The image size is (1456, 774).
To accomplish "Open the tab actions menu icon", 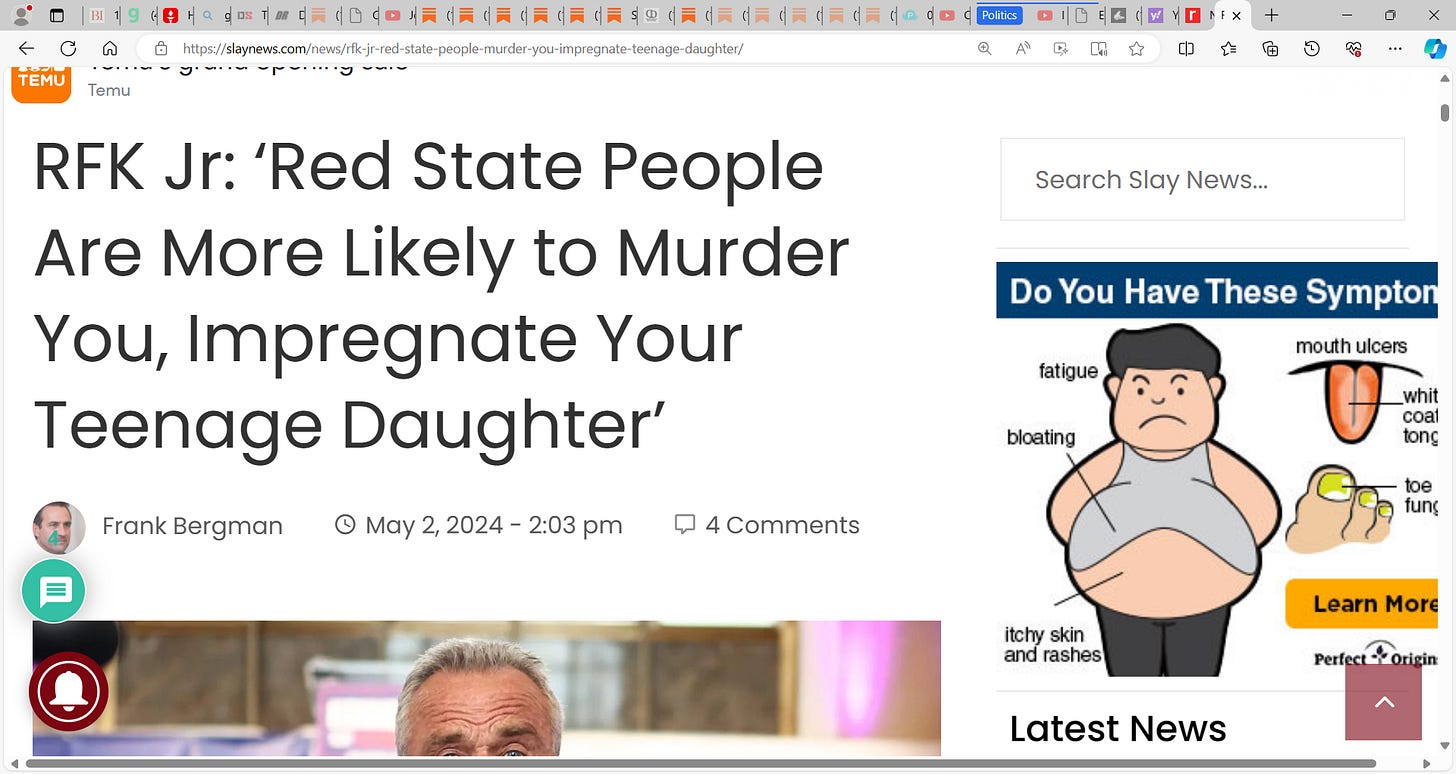I will point(57,15).
